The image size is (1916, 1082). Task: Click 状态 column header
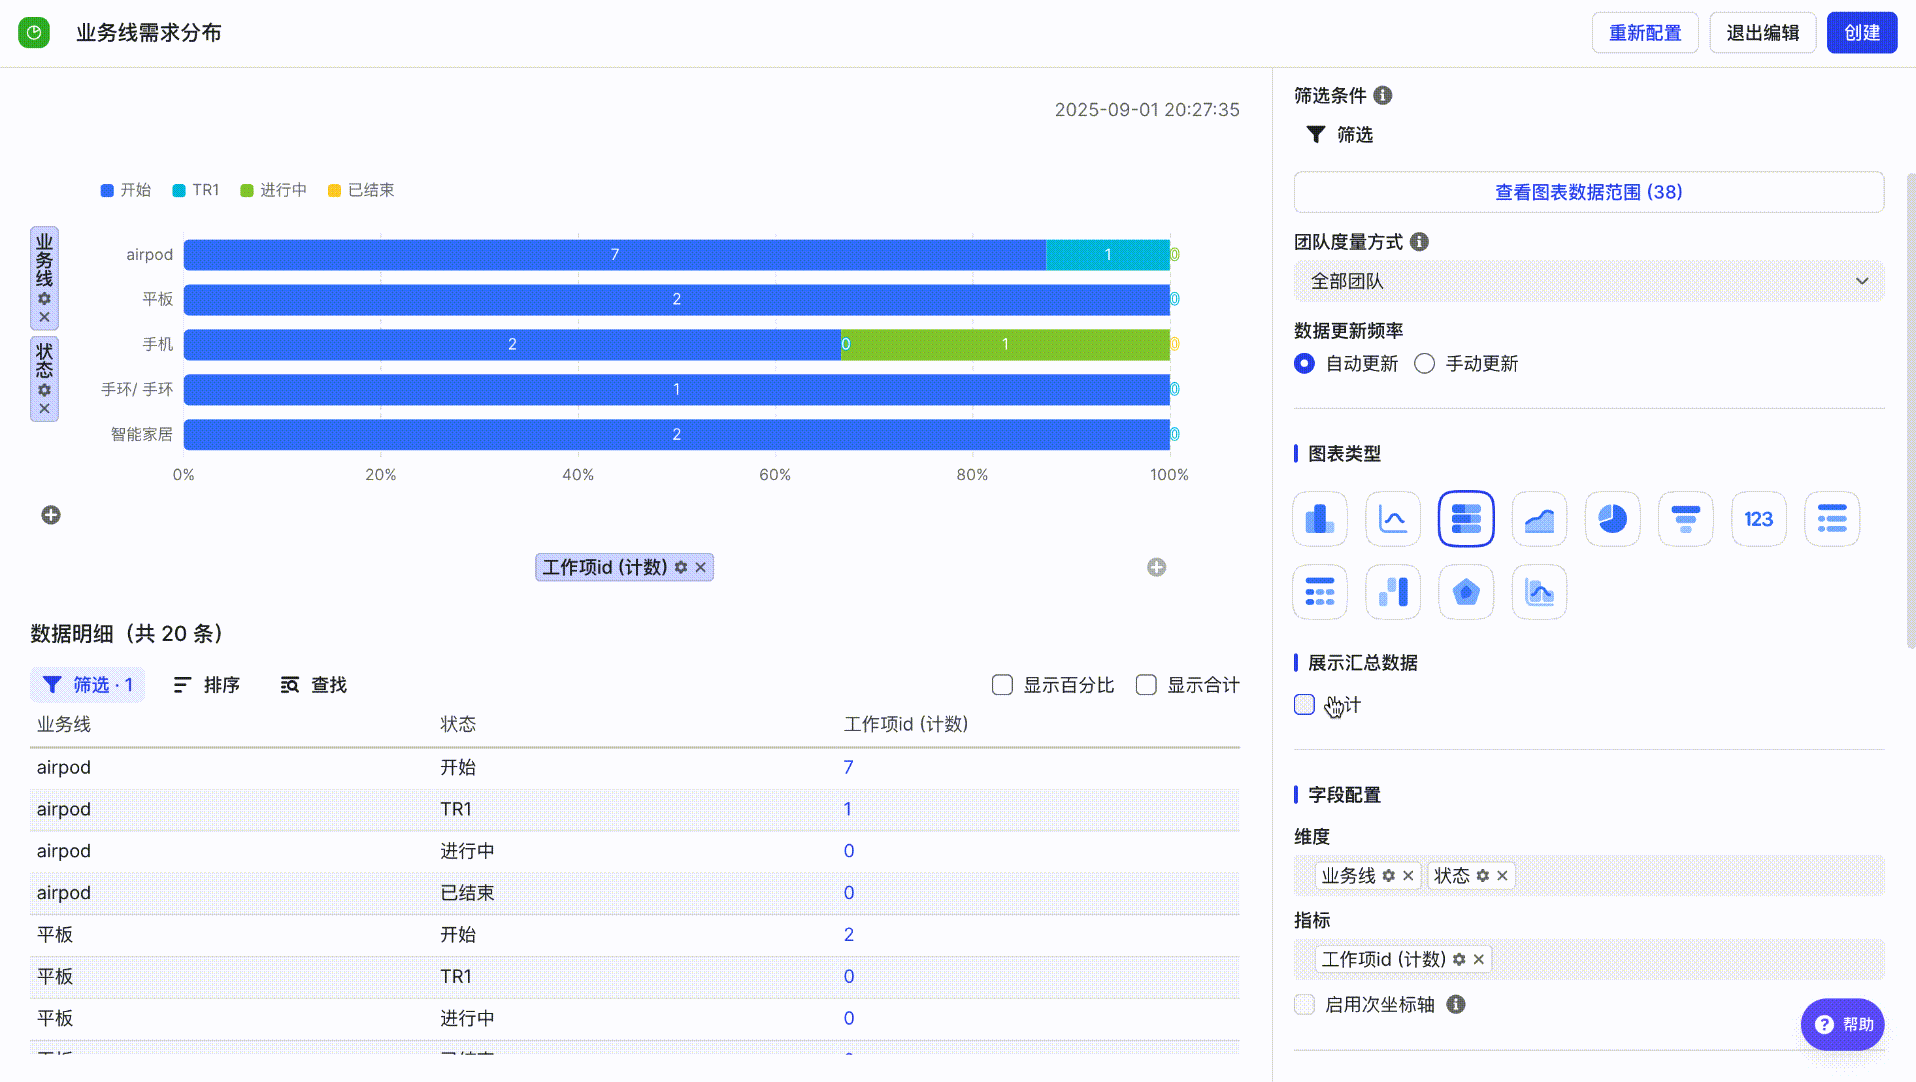[458, 725]
